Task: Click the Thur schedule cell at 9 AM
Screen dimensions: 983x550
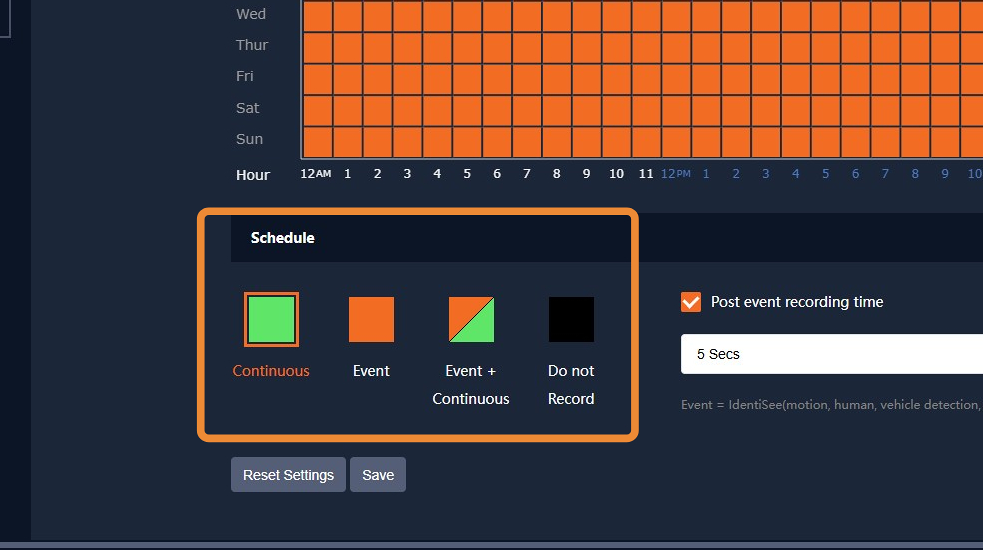Action: 587,48
